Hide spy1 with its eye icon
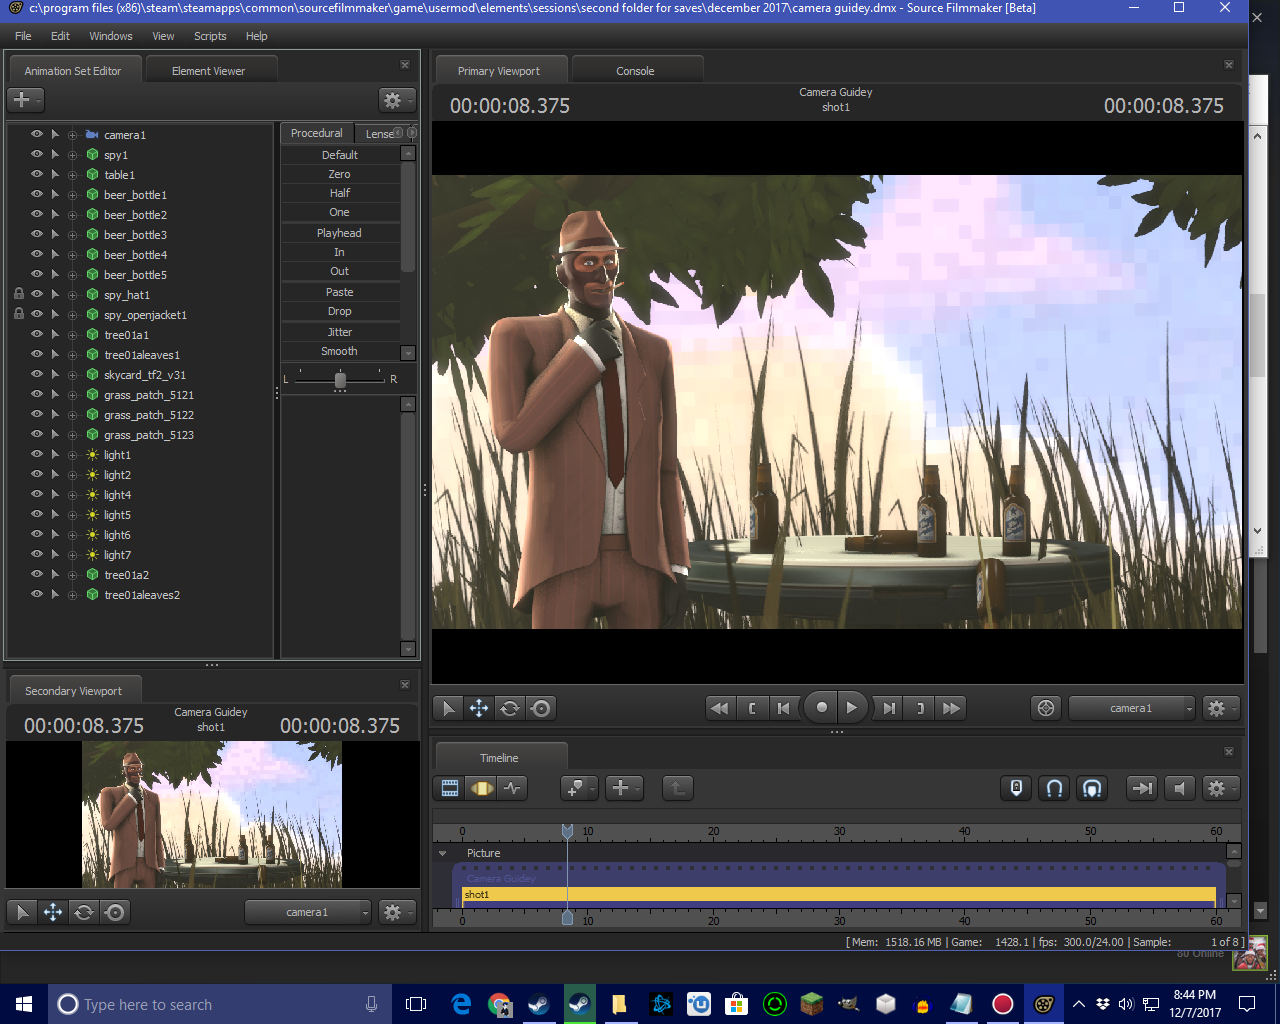 (x=37, y=154)
